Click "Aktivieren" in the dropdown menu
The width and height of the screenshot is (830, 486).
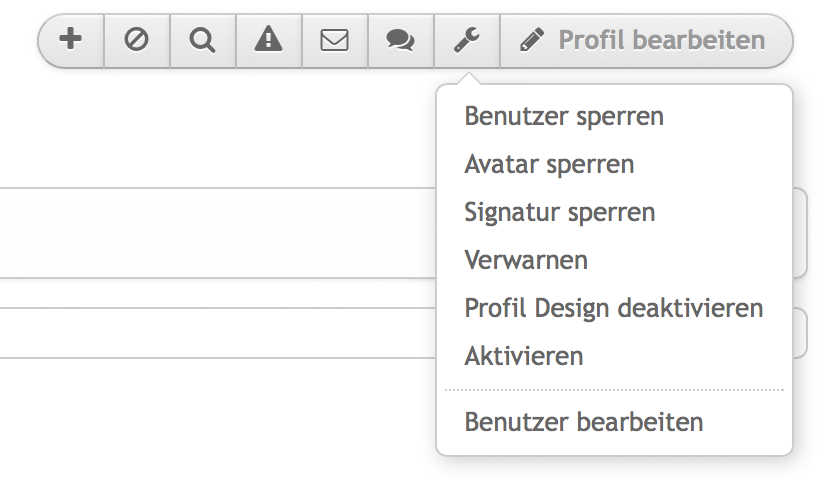click(x=524, y=356)
